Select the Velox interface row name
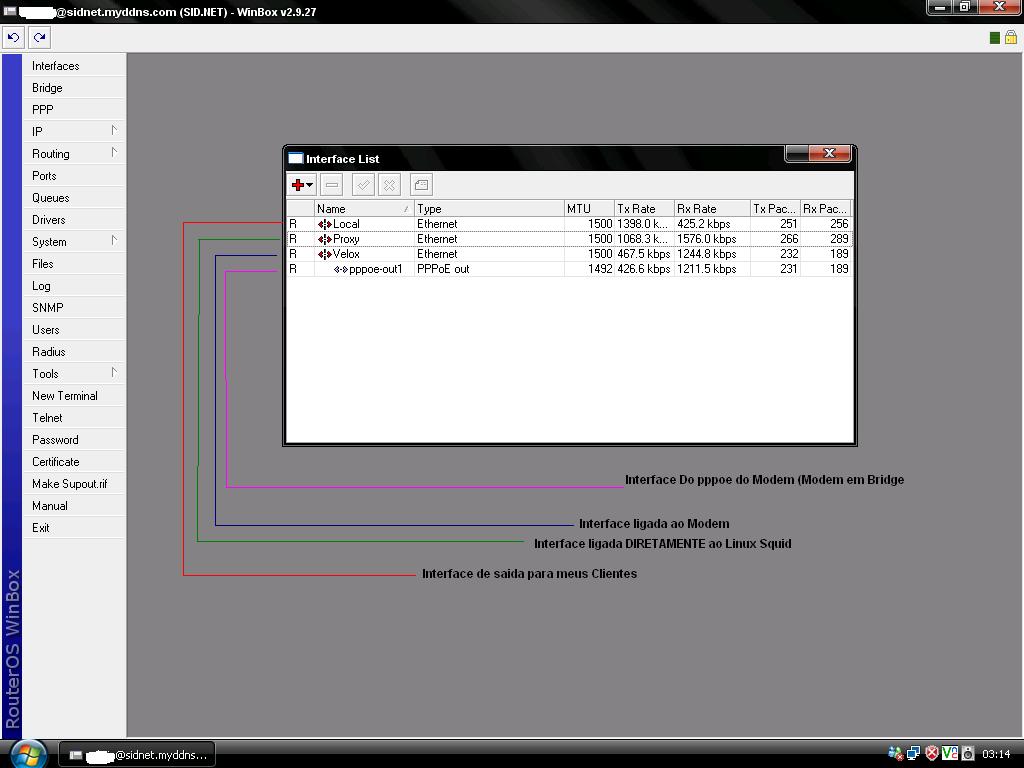Viewport: 1024px width, 768px height. coord(346,254)
